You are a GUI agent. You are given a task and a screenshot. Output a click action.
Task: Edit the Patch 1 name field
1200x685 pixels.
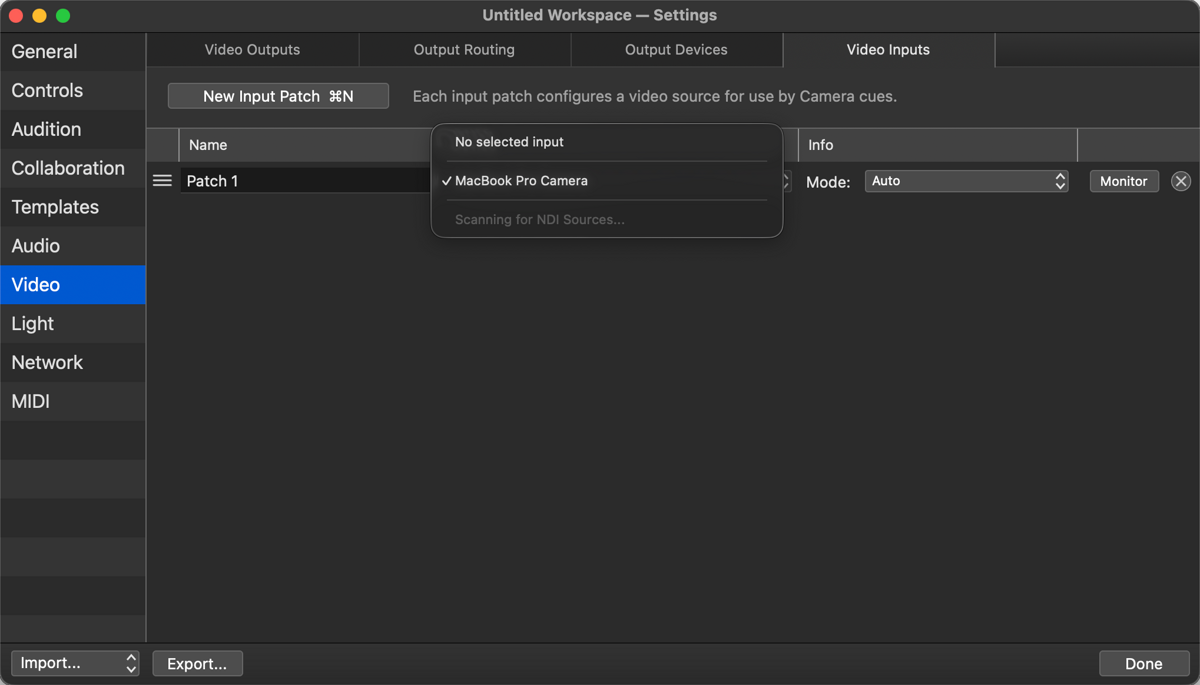[x=306, y=181]
